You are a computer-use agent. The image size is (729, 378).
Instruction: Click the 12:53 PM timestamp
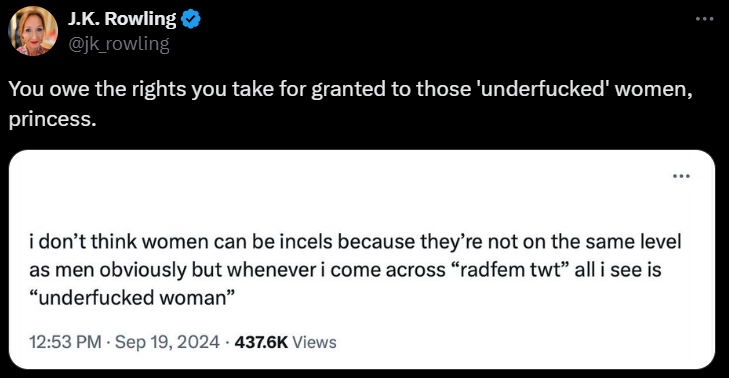[x=65, y=342]
